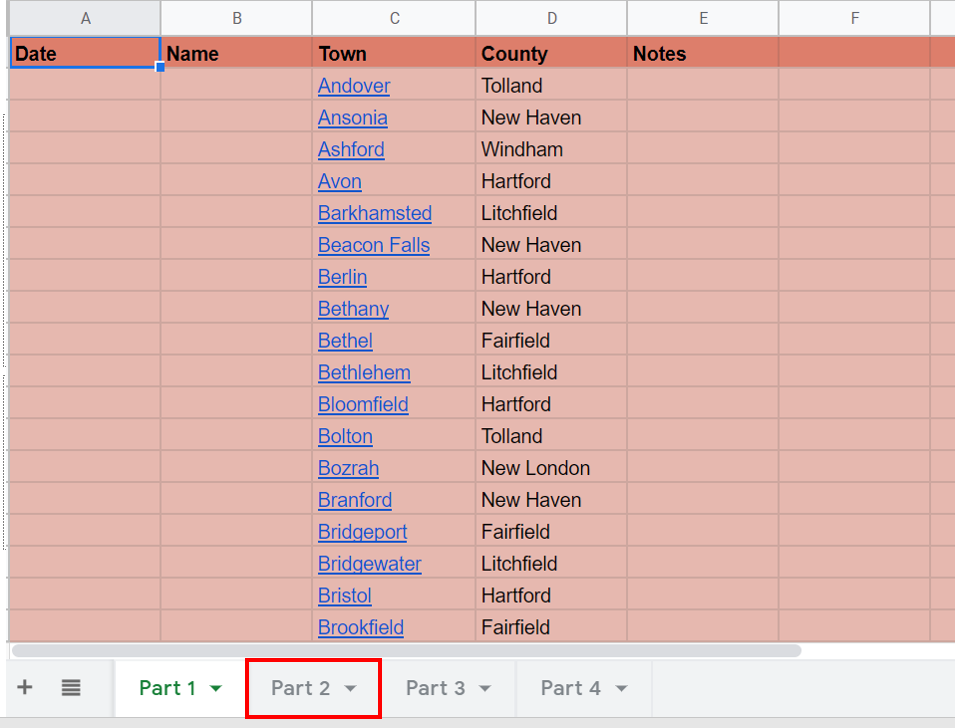955x728 pixels.
Task: Select the Date header cell
Action: [x=84, y=54]
